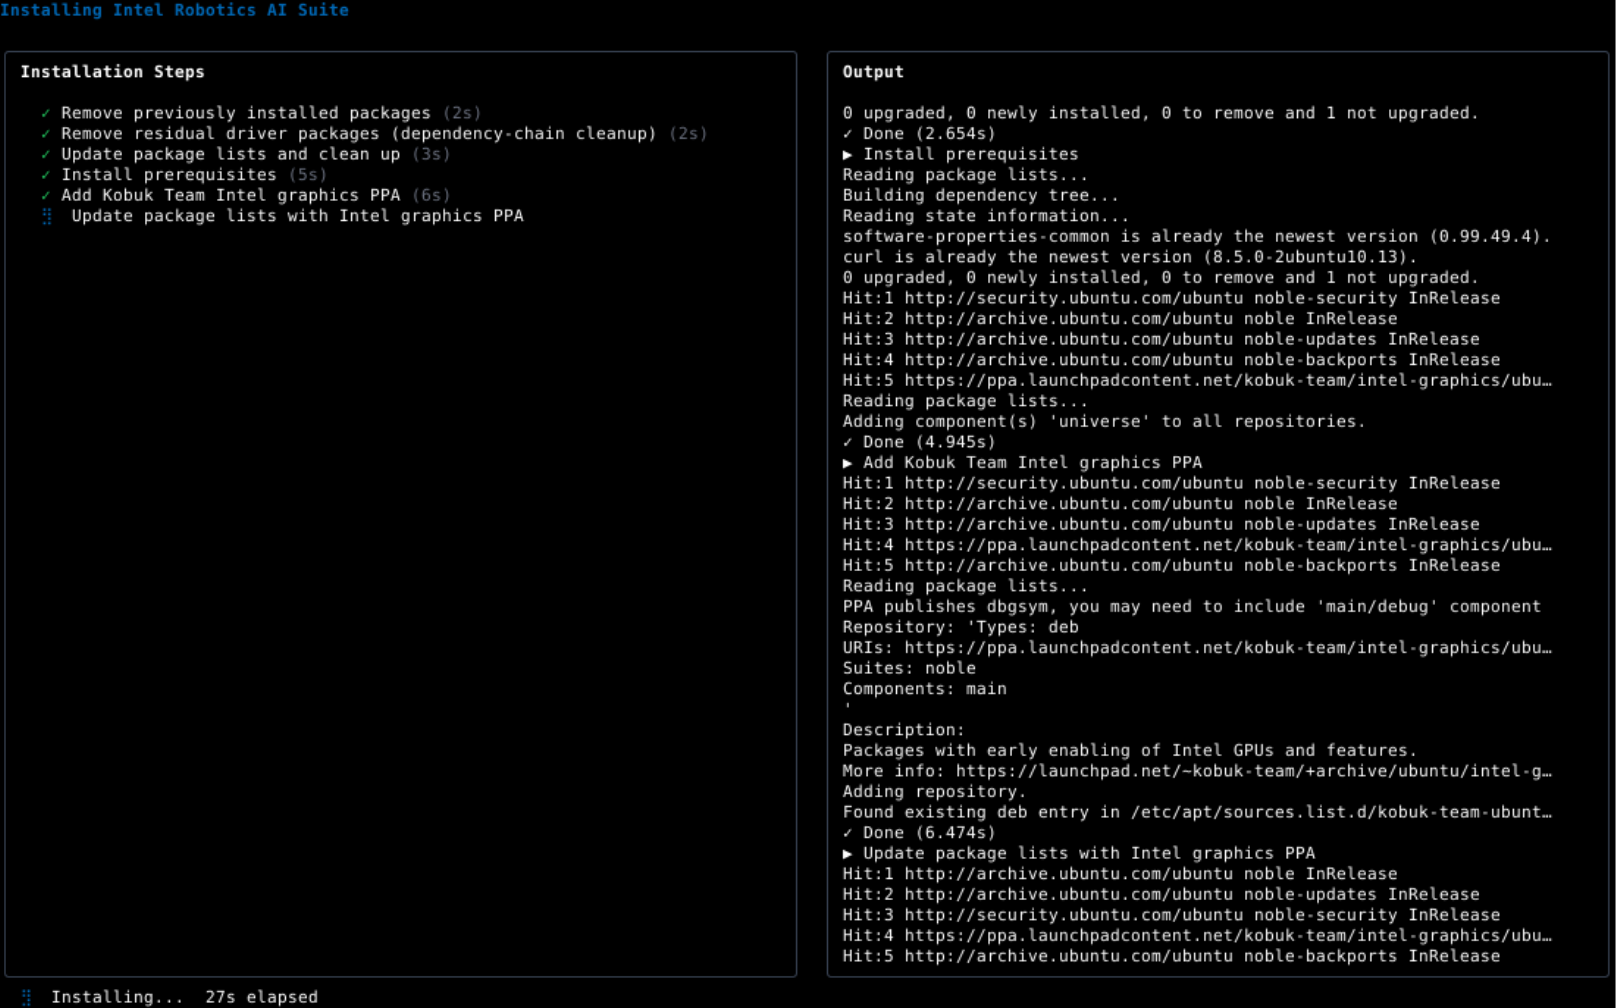The width and height of the screenshot is (1616, 1008).
Task: Click the checkmark before "Done (2.654s)"
Action: (848, 134)
